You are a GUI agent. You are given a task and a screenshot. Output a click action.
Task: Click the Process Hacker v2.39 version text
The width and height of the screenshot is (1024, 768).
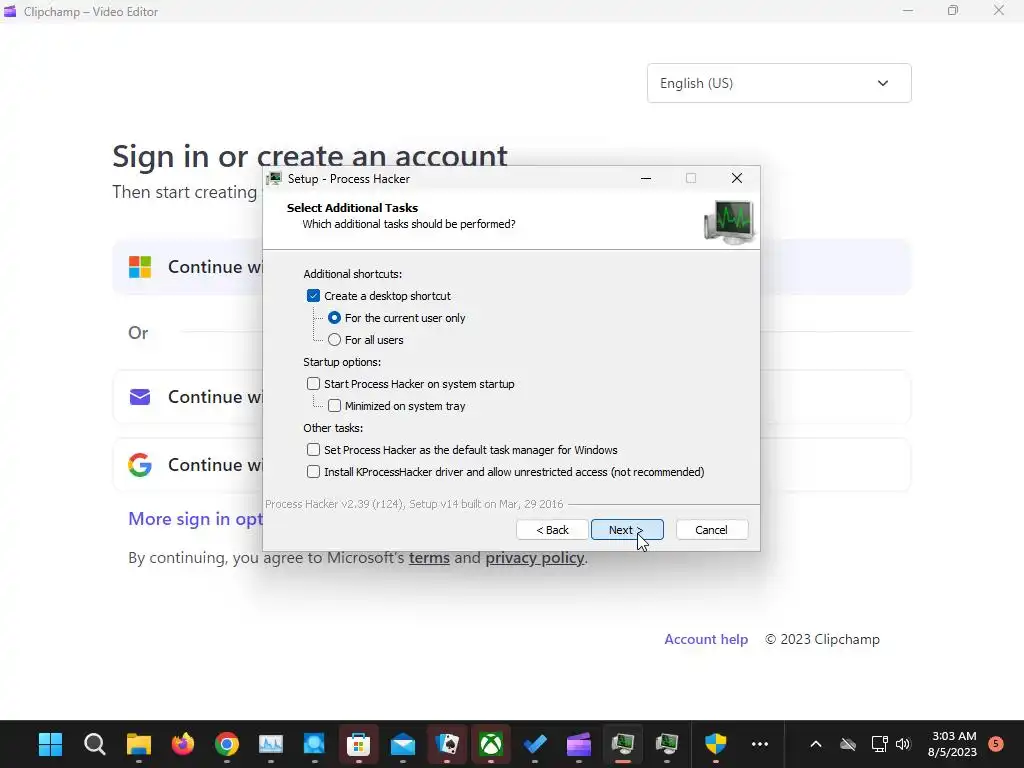coord(414,504)
